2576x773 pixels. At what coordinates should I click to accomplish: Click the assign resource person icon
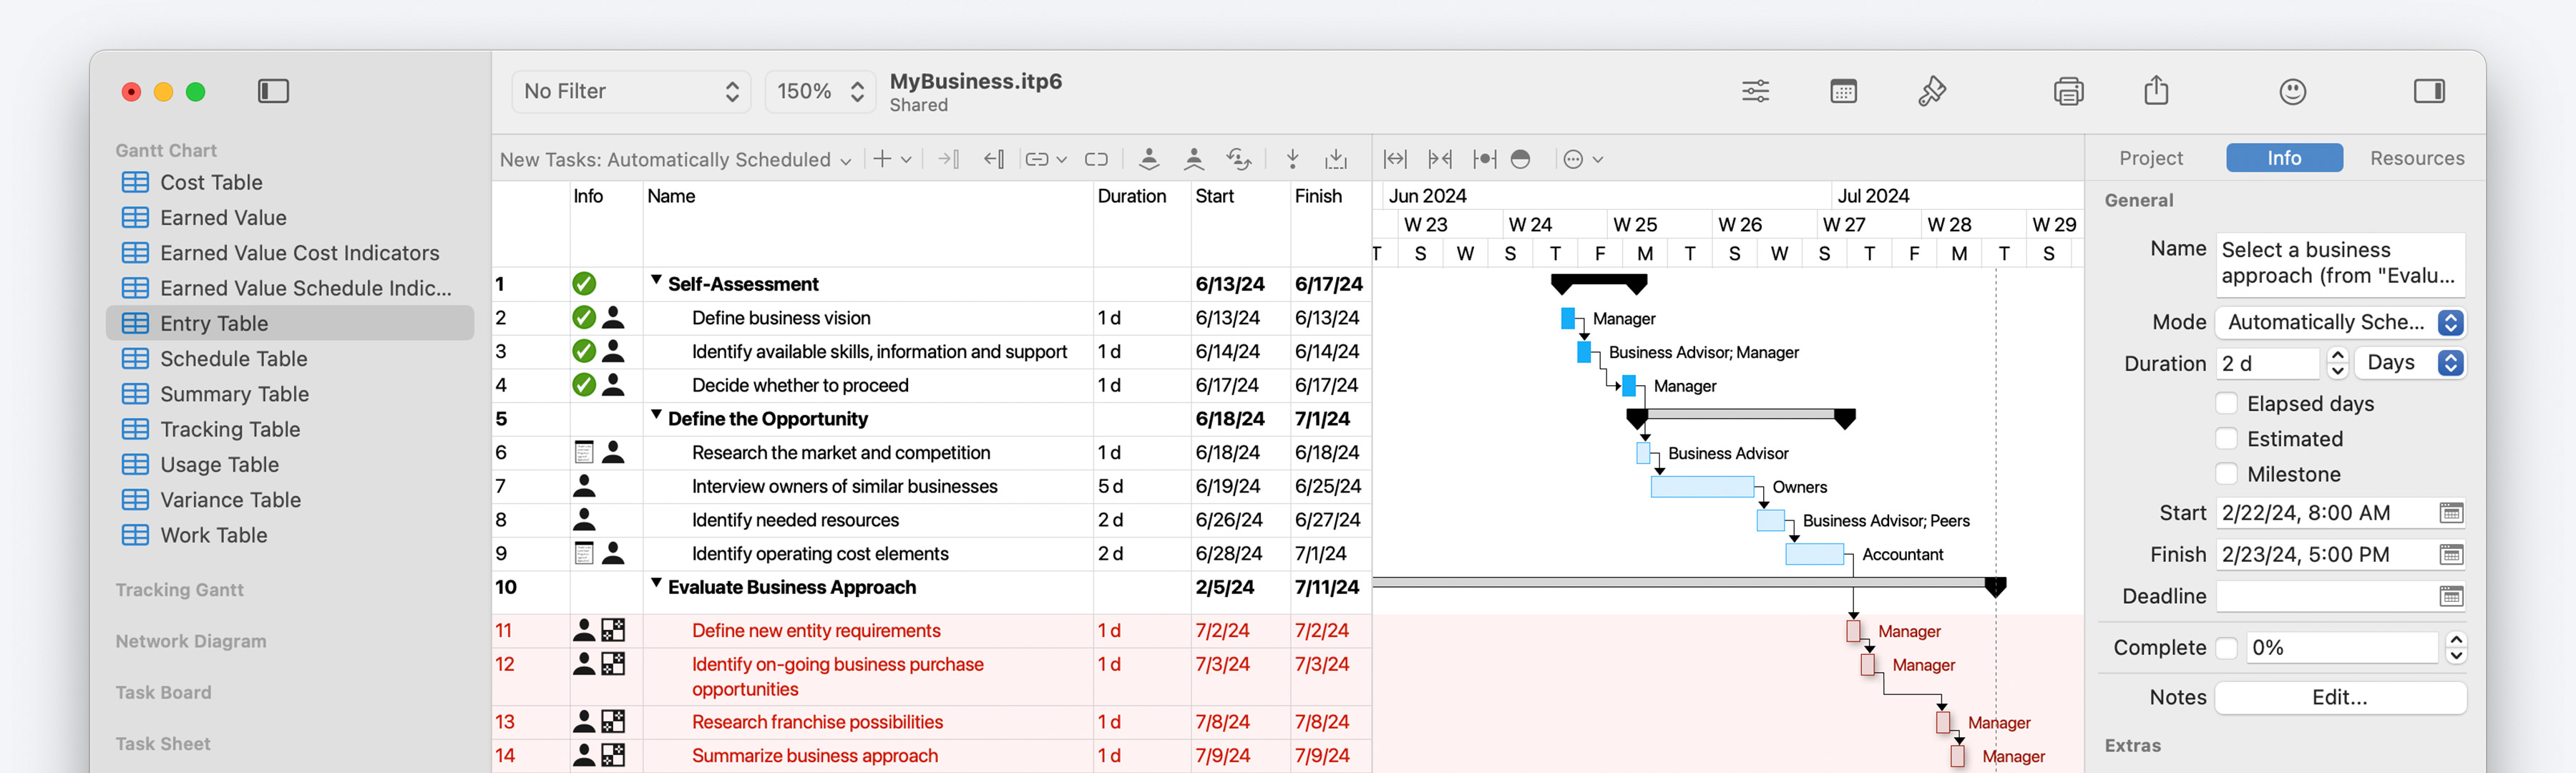coord(1149,159)
